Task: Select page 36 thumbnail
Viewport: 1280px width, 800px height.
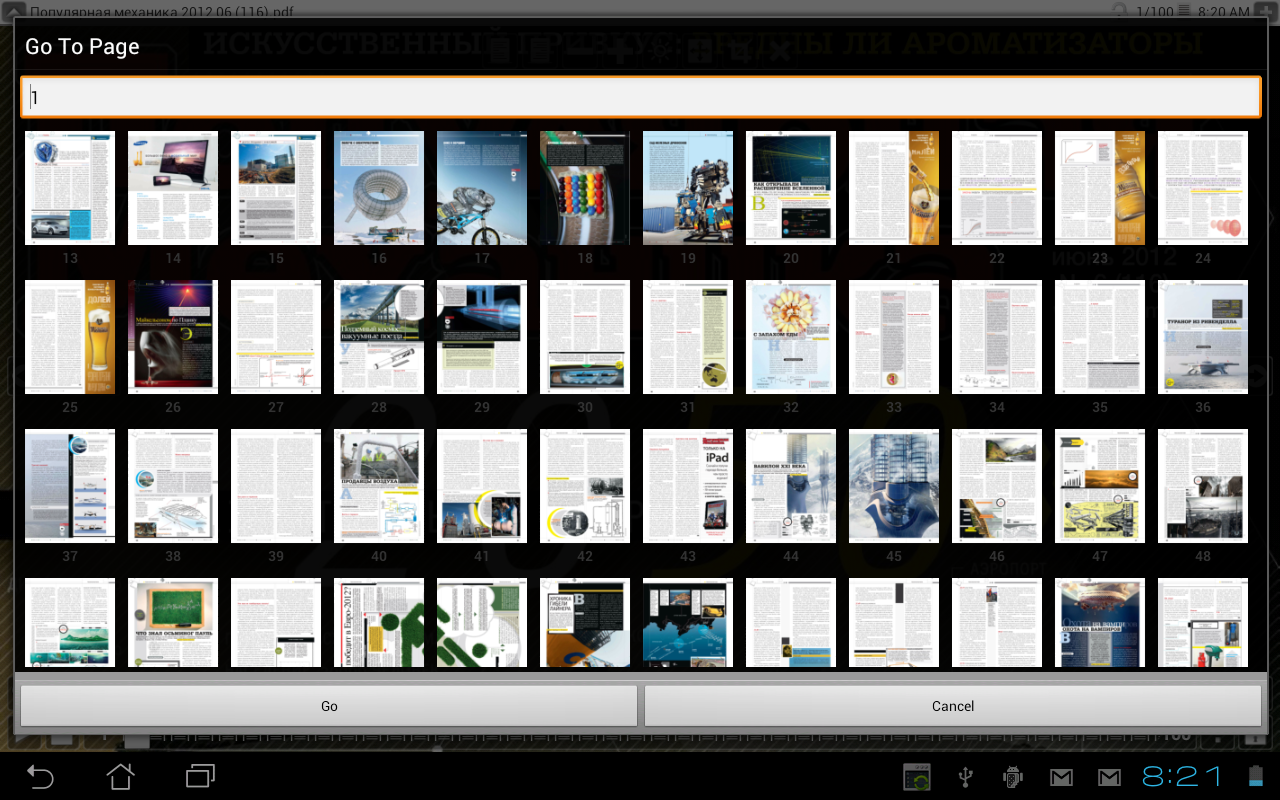Action: (x=1203, y=337)
